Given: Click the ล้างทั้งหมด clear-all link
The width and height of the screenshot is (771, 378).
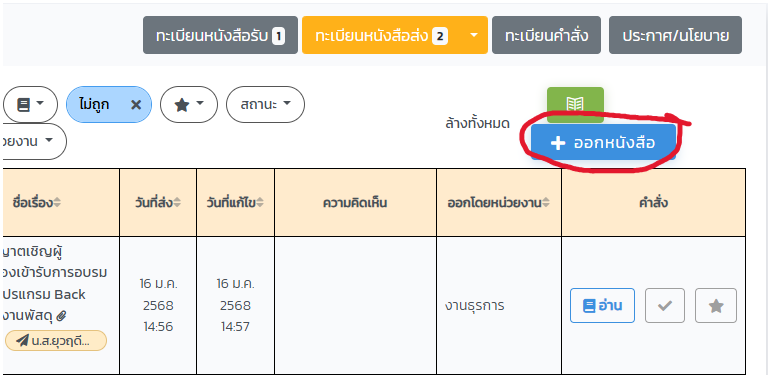Looking at the screenshot, I should [477, 123].
